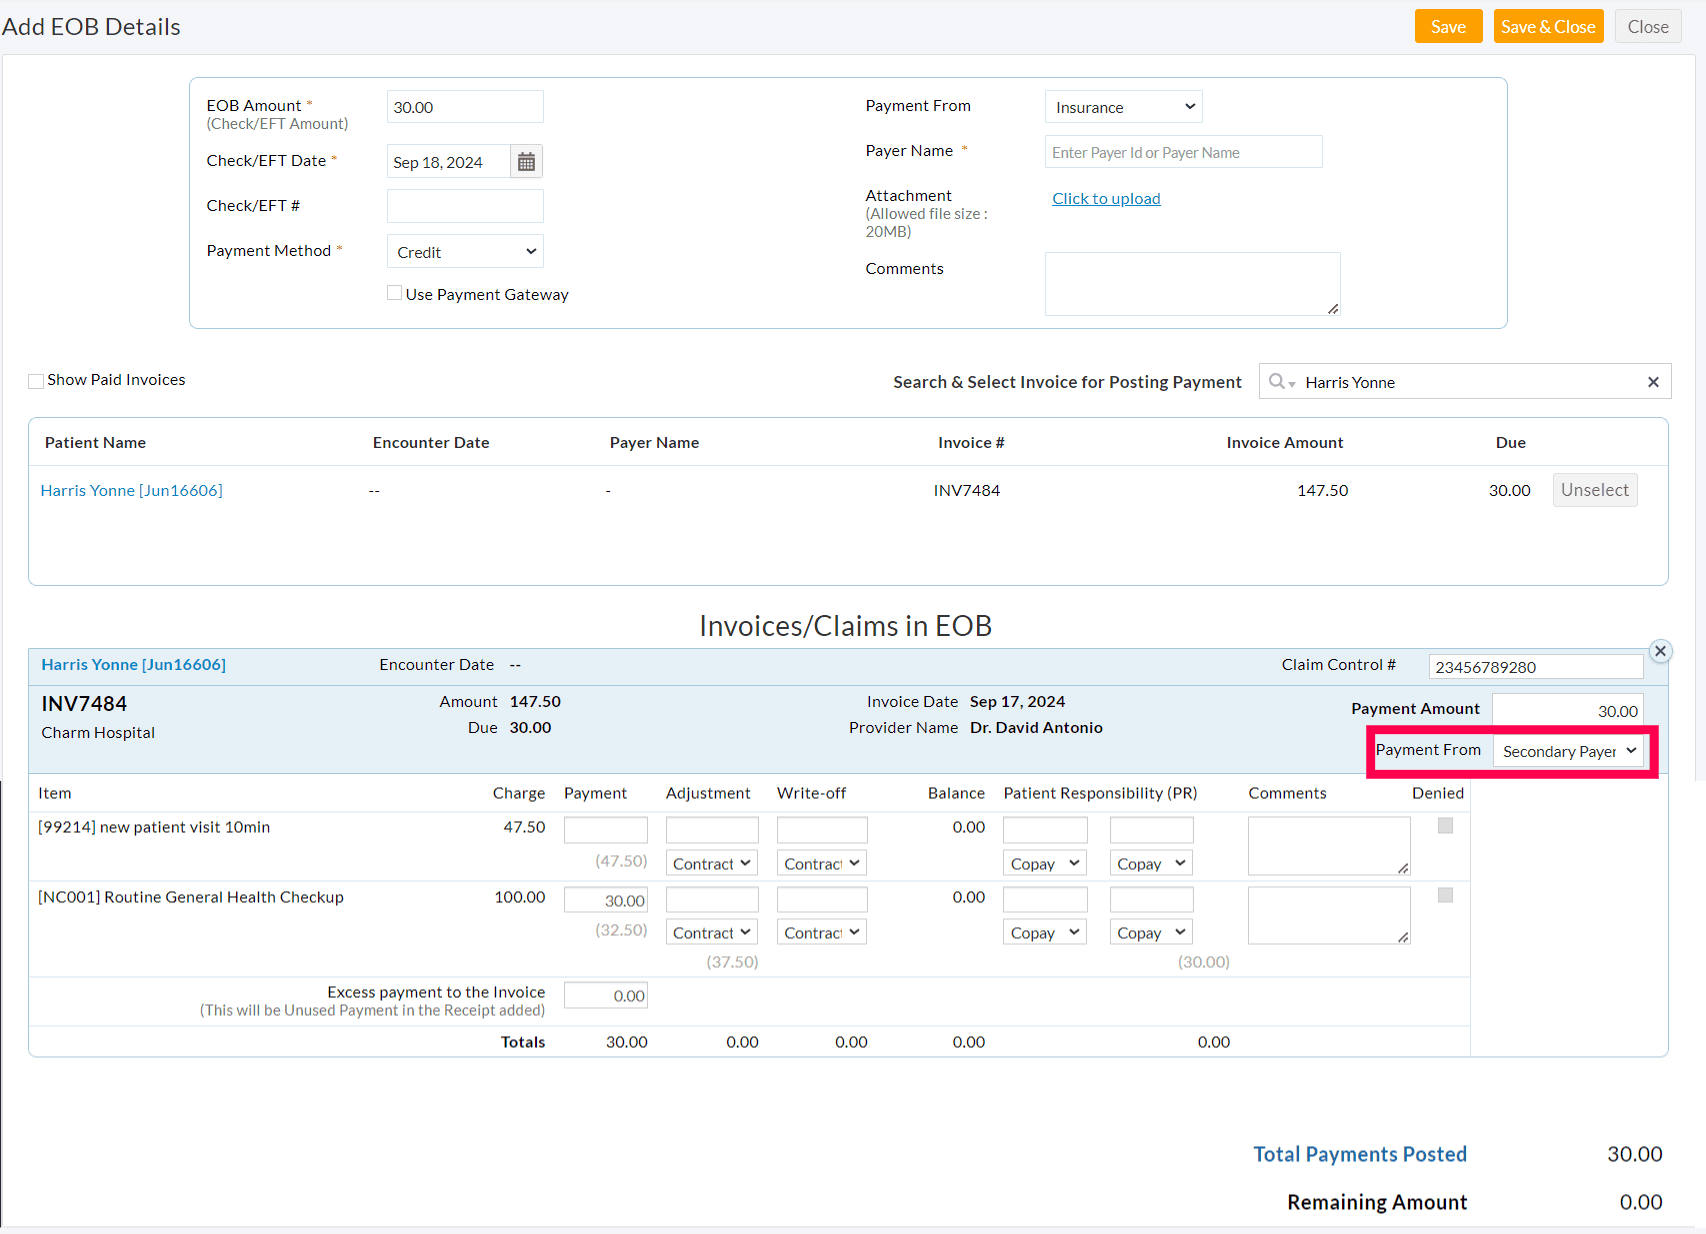Remove INV7484 claim card from the EOB
This screenshot has width=1706, height=1234.
tap(1660, 650)
